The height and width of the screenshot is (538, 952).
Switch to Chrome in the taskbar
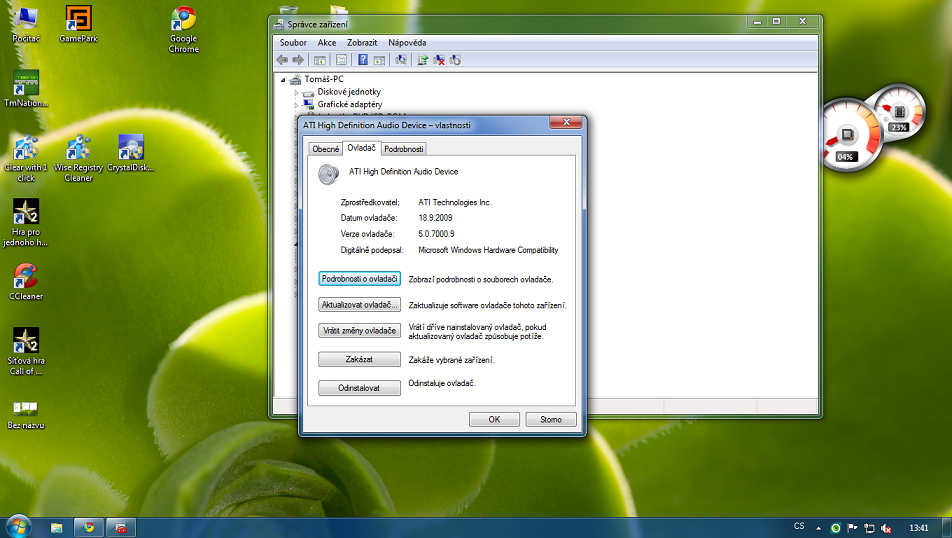89,528
